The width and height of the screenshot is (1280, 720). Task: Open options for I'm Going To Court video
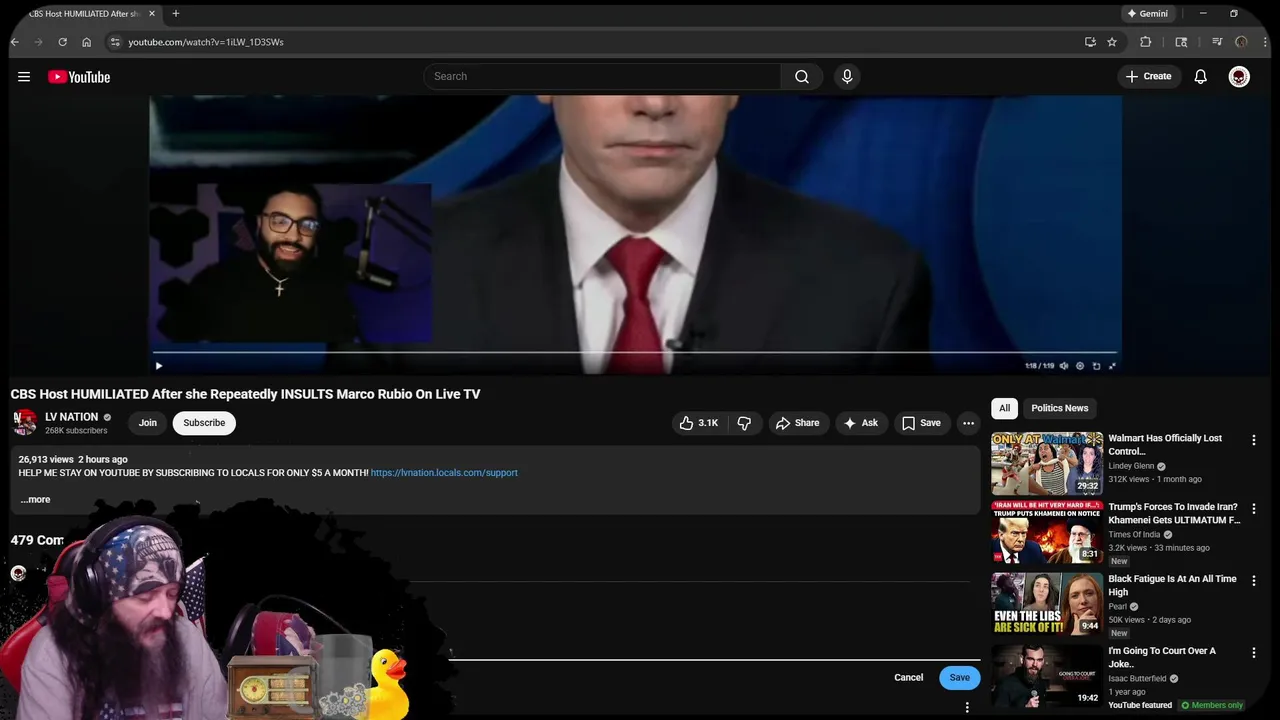pyautogui.click(x=1253, y=653)
